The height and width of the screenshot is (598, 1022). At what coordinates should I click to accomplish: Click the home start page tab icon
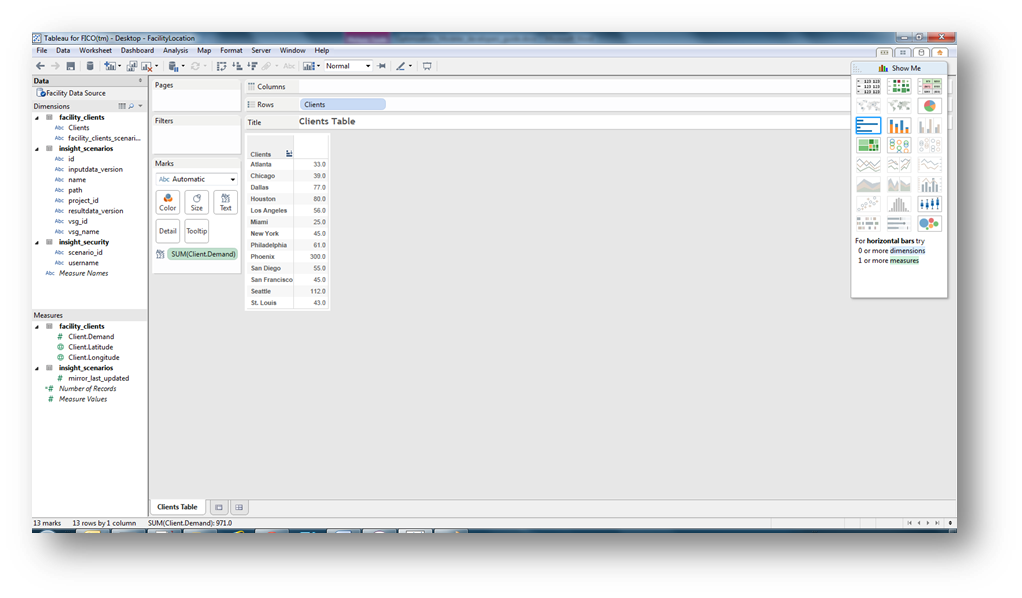pyautogui.click(x=939, y=52)
